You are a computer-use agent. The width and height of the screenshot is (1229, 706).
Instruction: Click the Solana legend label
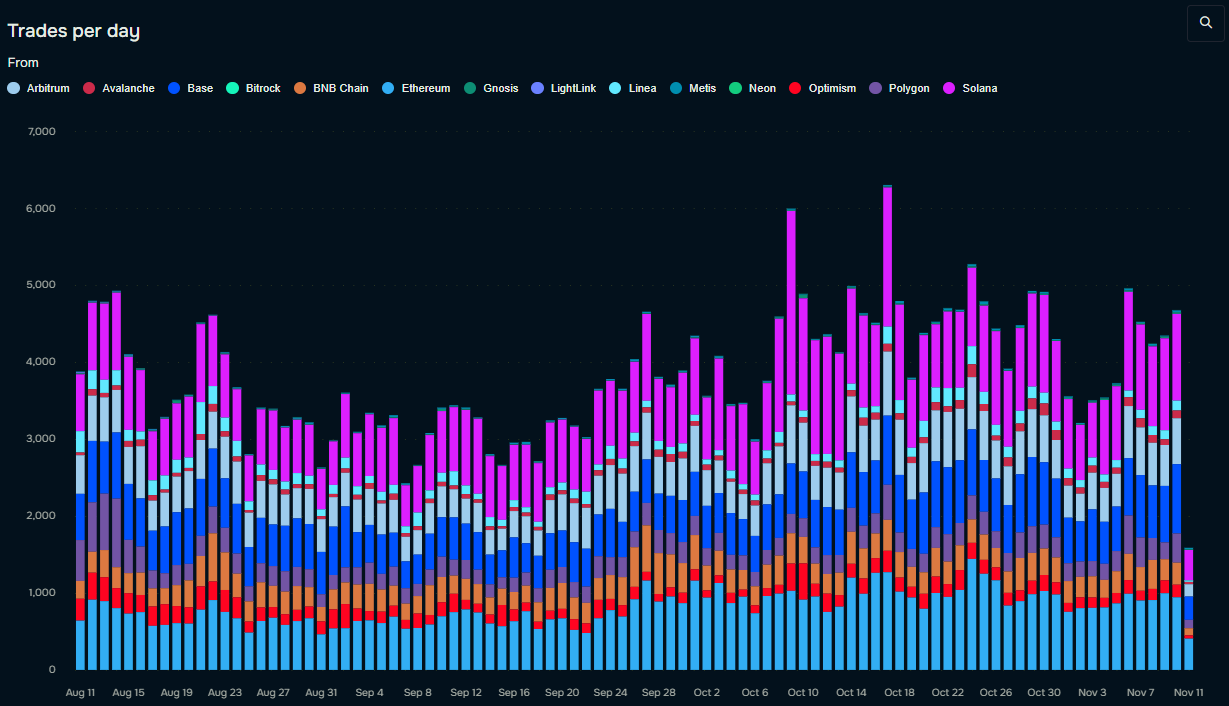tap(980, 88)
